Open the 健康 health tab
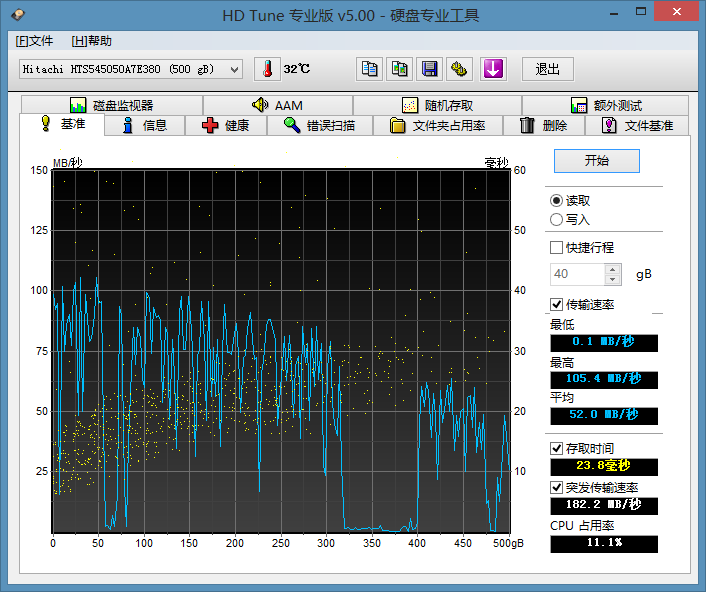This screenshot has height=592, width=706. 225,125
